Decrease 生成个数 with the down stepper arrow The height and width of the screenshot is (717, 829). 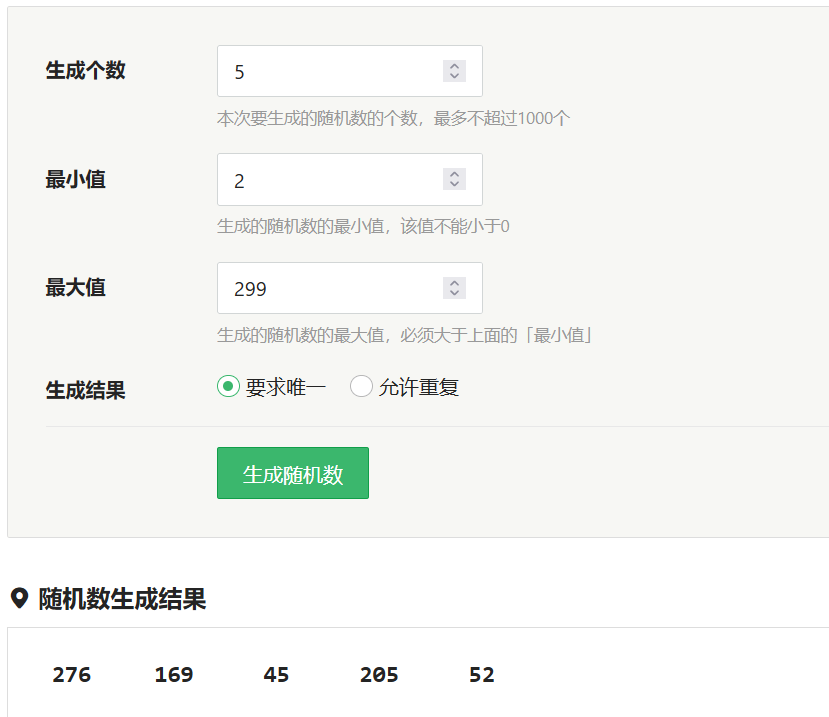click(x=454, y=76)
